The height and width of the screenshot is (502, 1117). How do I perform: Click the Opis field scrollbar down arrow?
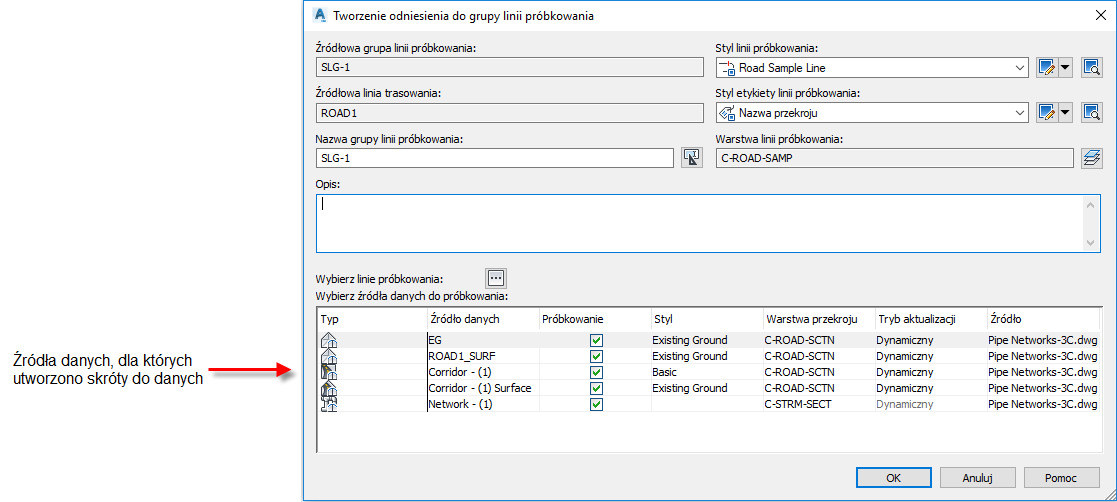[1091, 243]
